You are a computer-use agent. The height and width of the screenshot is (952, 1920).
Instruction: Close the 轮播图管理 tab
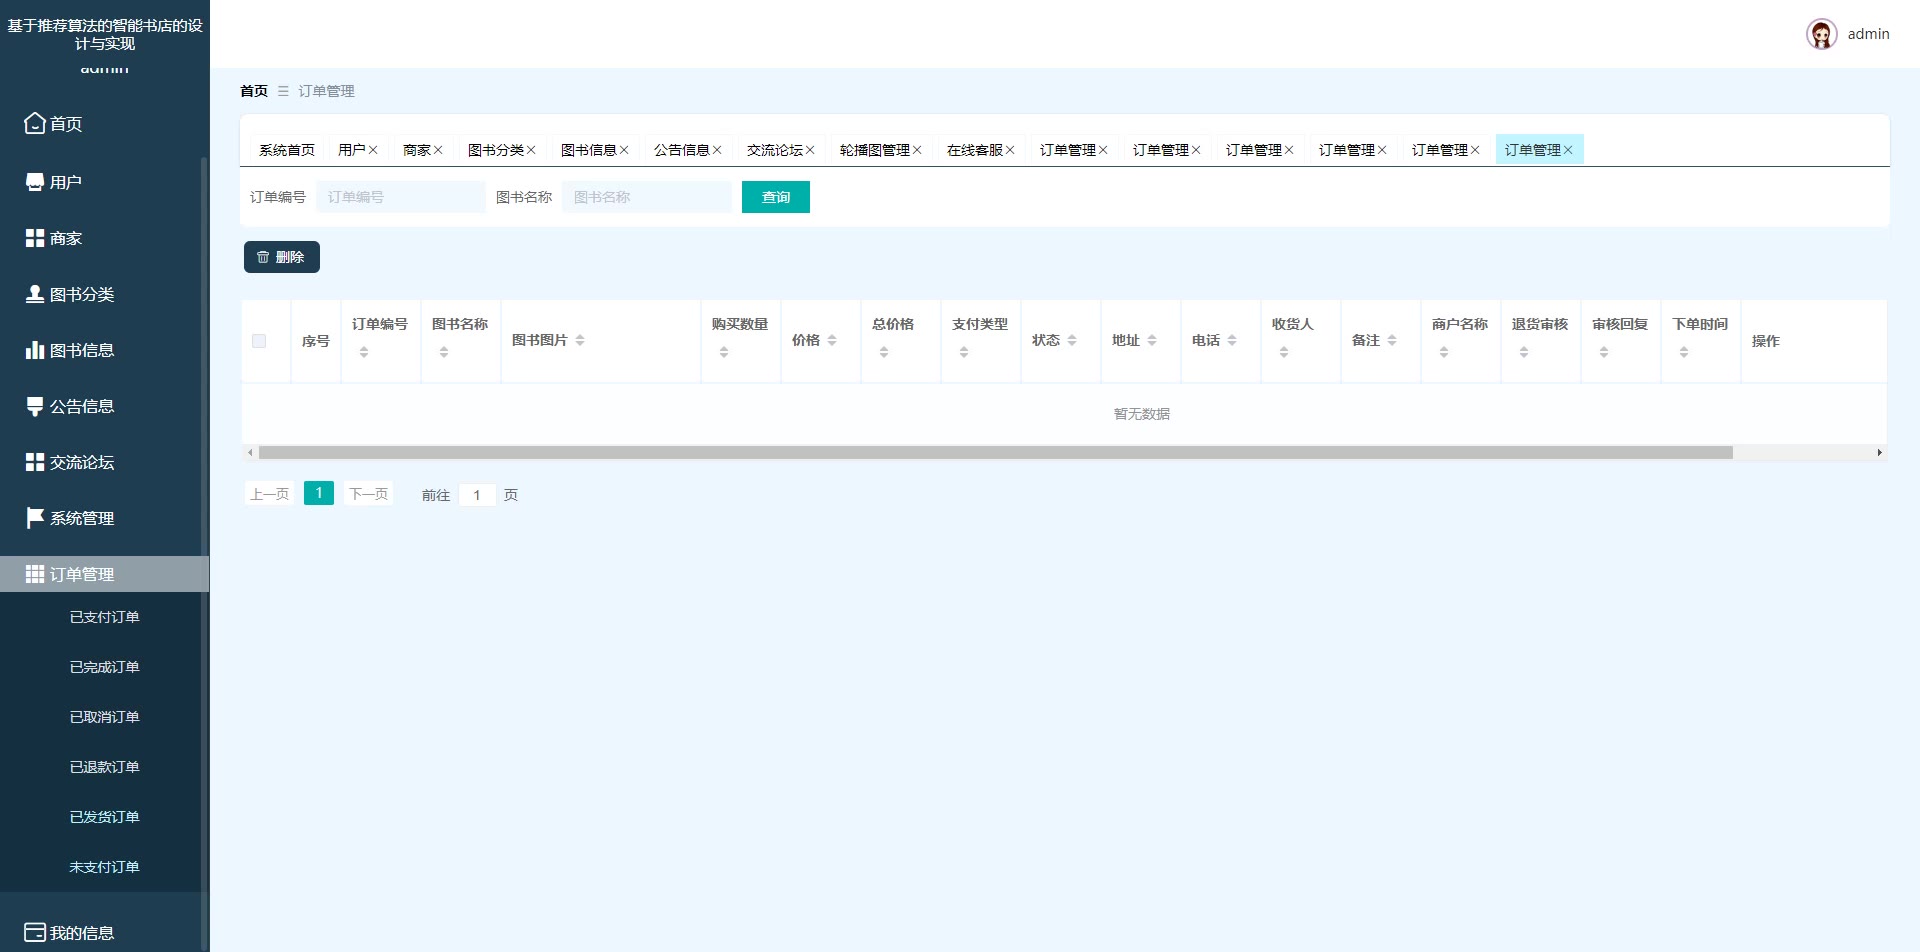[x=917, y=150]
